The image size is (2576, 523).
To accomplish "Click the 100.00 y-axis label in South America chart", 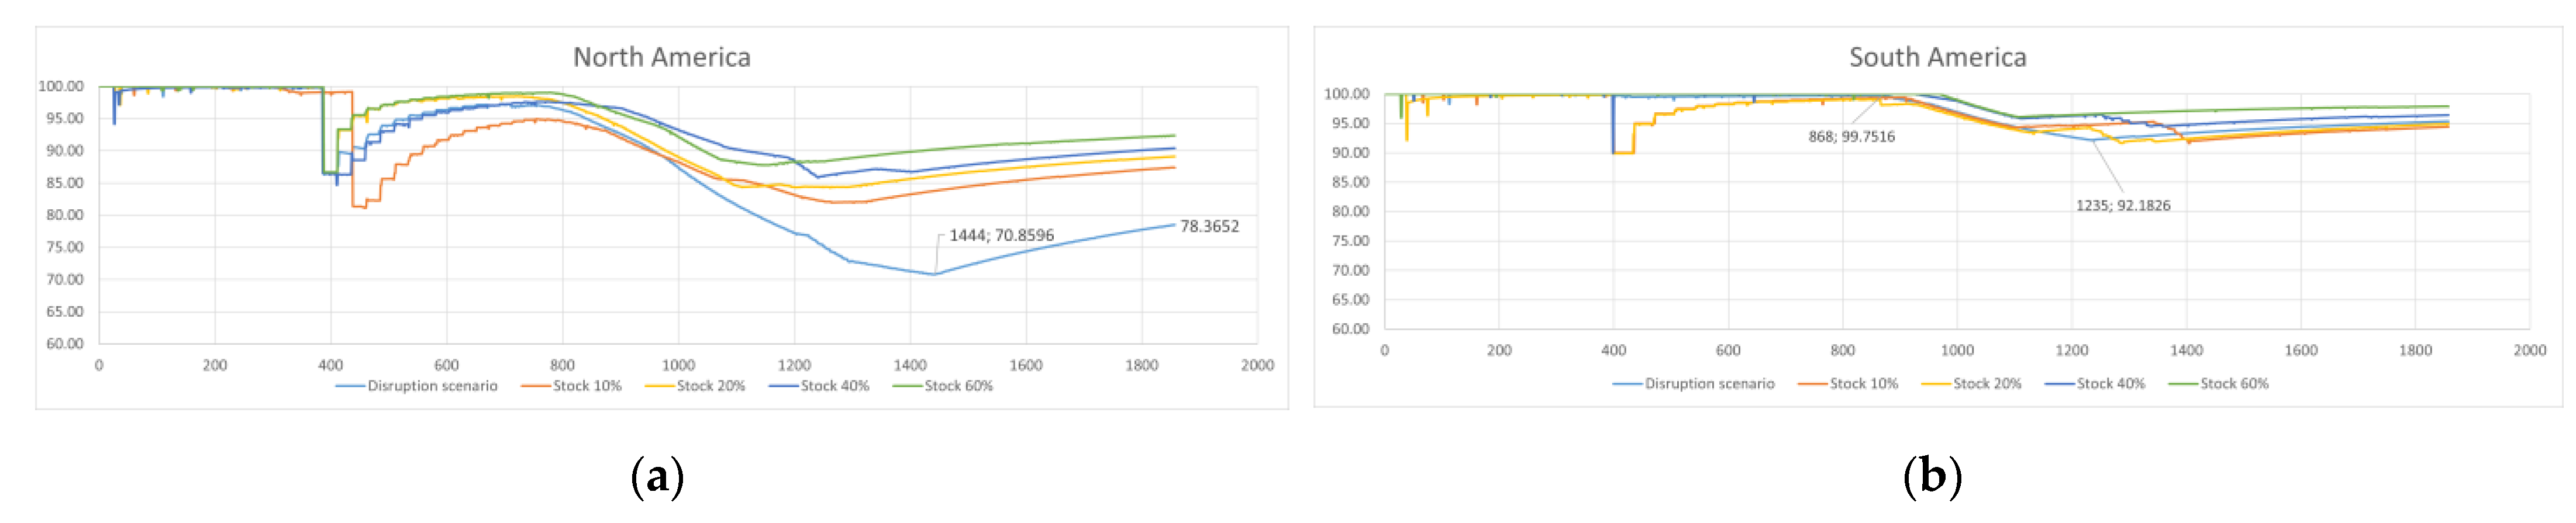I will (1347, 95).
